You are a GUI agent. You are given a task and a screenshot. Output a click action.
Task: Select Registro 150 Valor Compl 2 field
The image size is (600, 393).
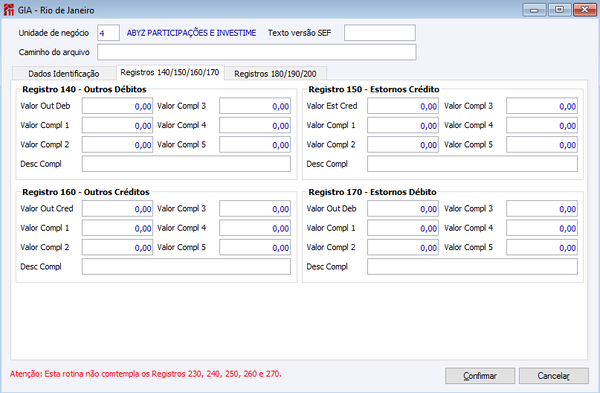pos(403,145)
